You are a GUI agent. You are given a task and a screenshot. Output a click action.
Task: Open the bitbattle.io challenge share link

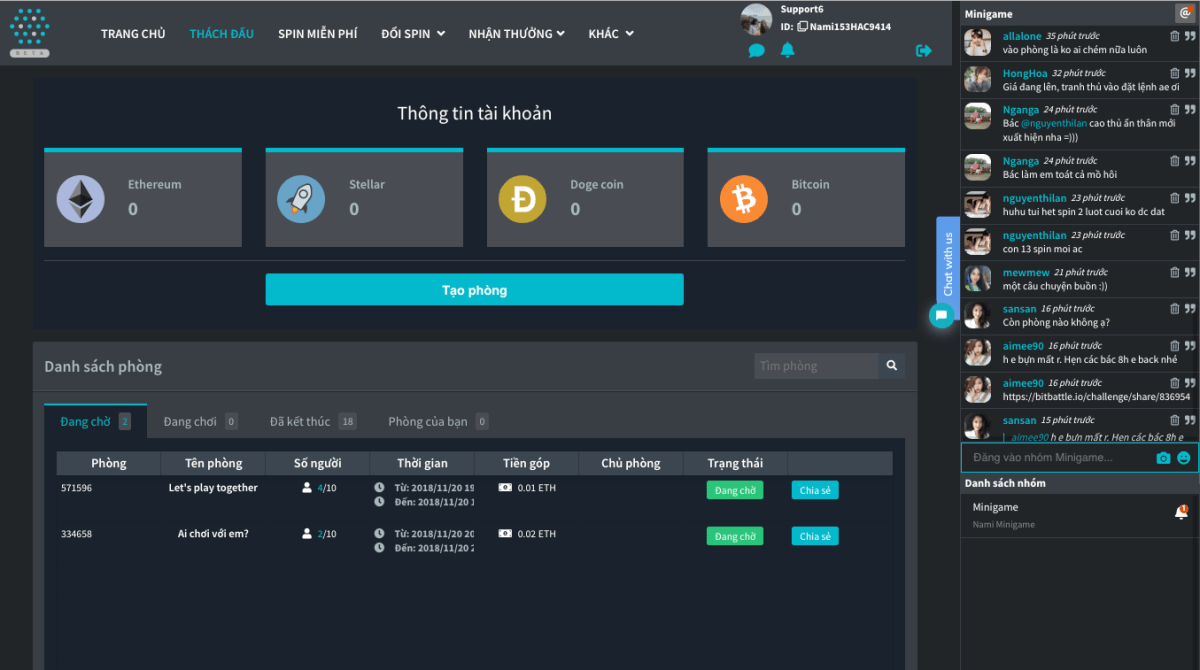pos(1096,397)
